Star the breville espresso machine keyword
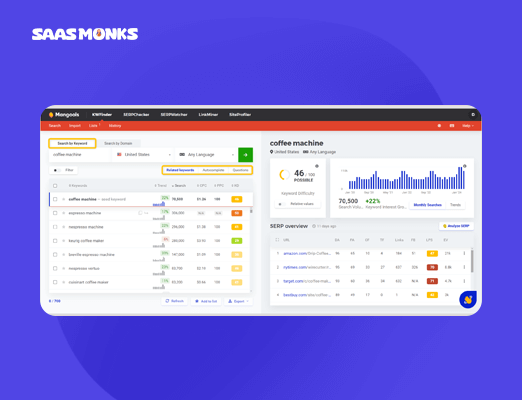The width and height of the screenshot is (522, 400). click(x=63, y=255)
